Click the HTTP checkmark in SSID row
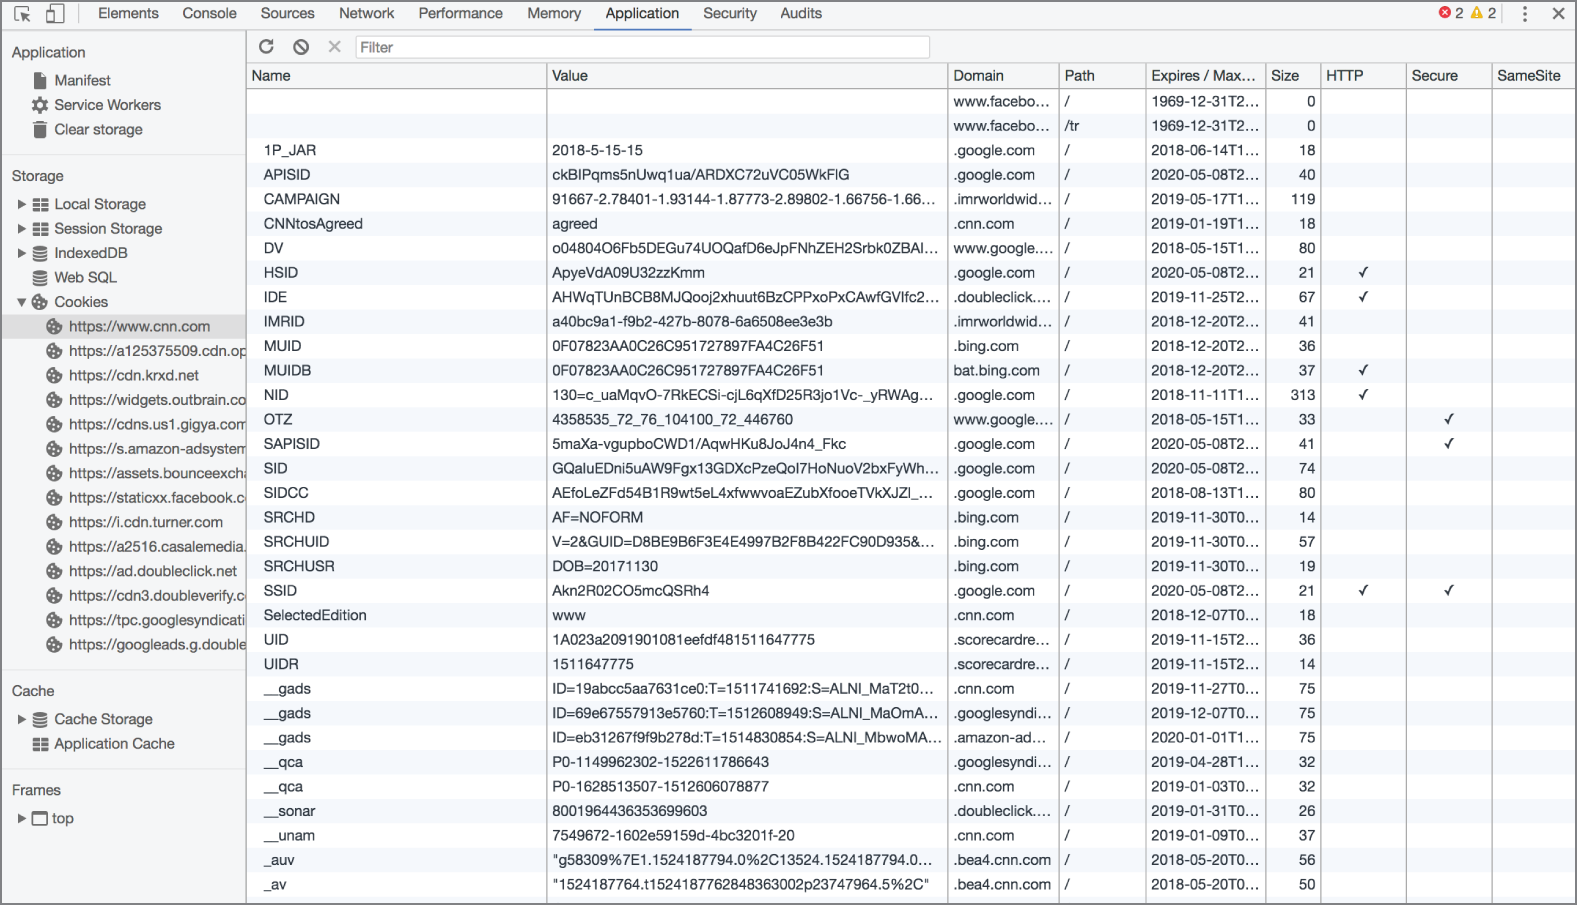Viewport: 1577px width, 905px height. (1363, 590)
